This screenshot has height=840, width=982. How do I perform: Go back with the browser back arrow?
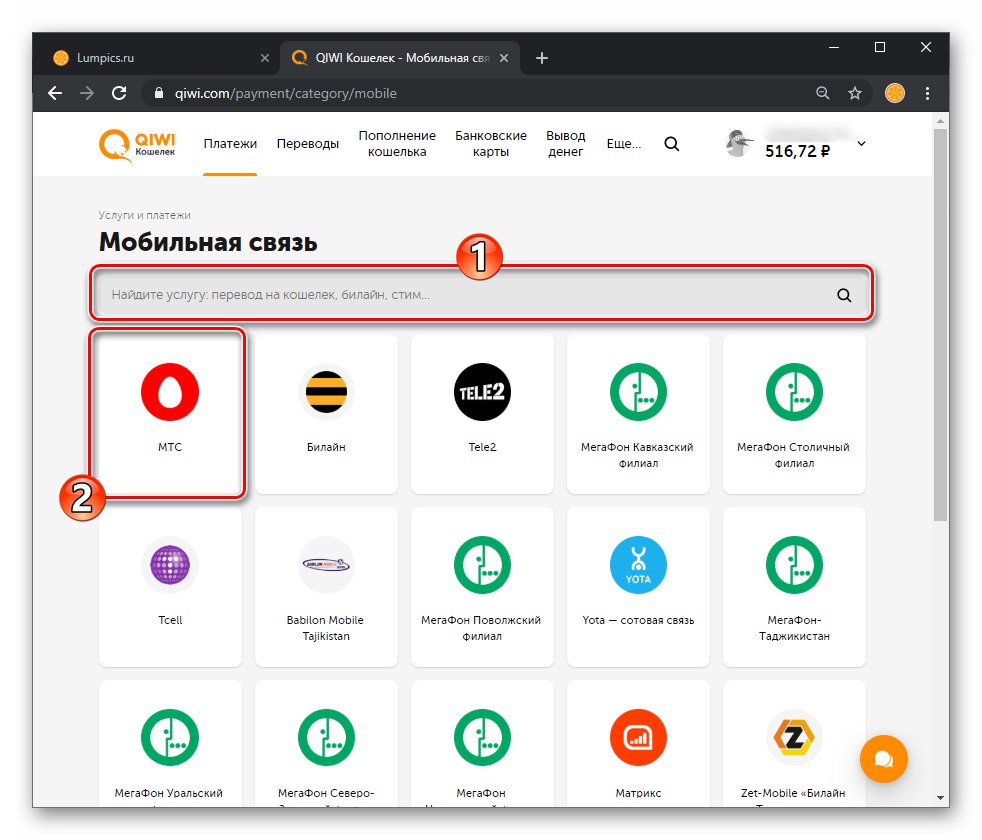coord(55,93)
